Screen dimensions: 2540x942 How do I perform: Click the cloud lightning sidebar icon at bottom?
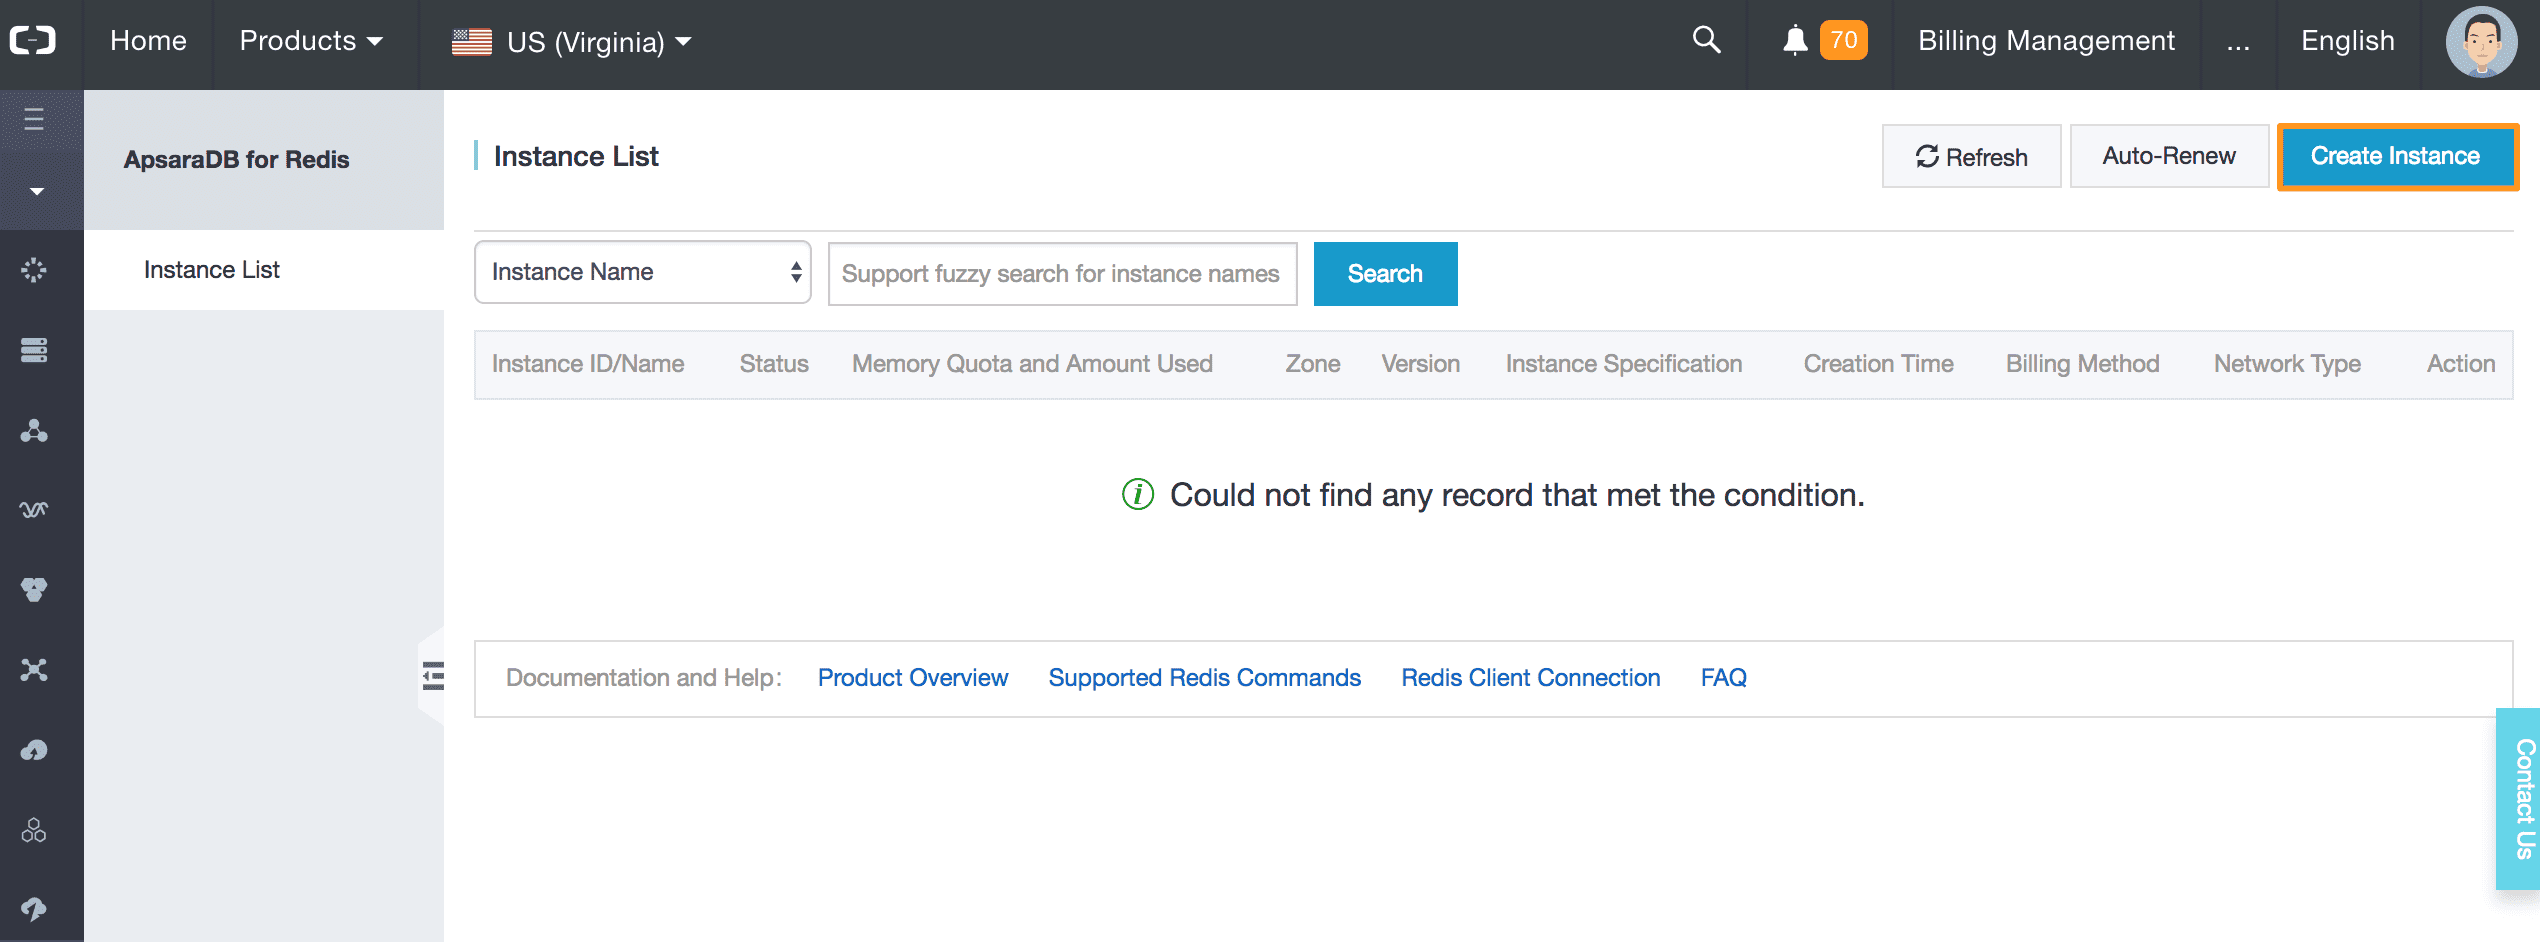(x=34, y=908)
